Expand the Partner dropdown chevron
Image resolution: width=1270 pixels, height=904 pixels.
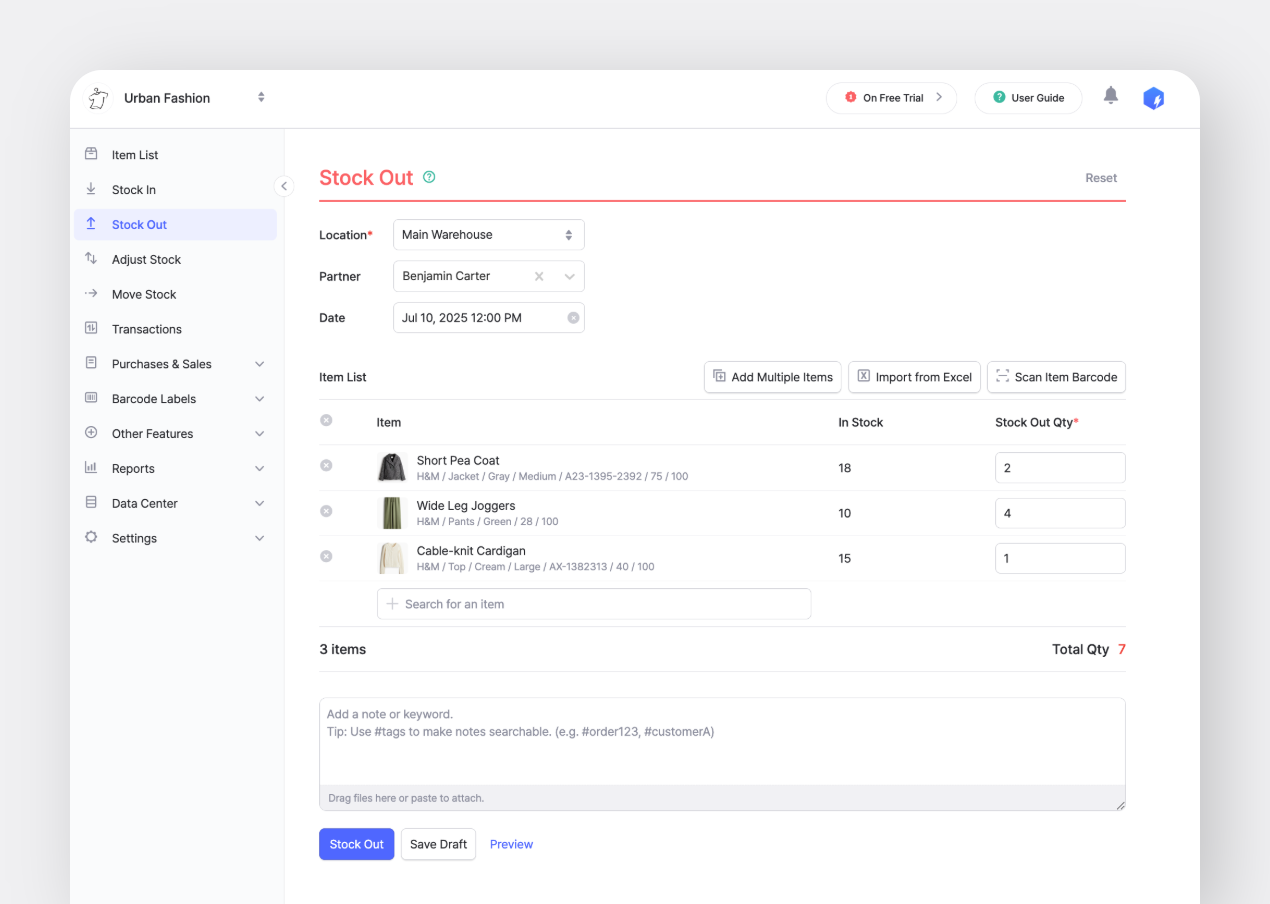569,277
